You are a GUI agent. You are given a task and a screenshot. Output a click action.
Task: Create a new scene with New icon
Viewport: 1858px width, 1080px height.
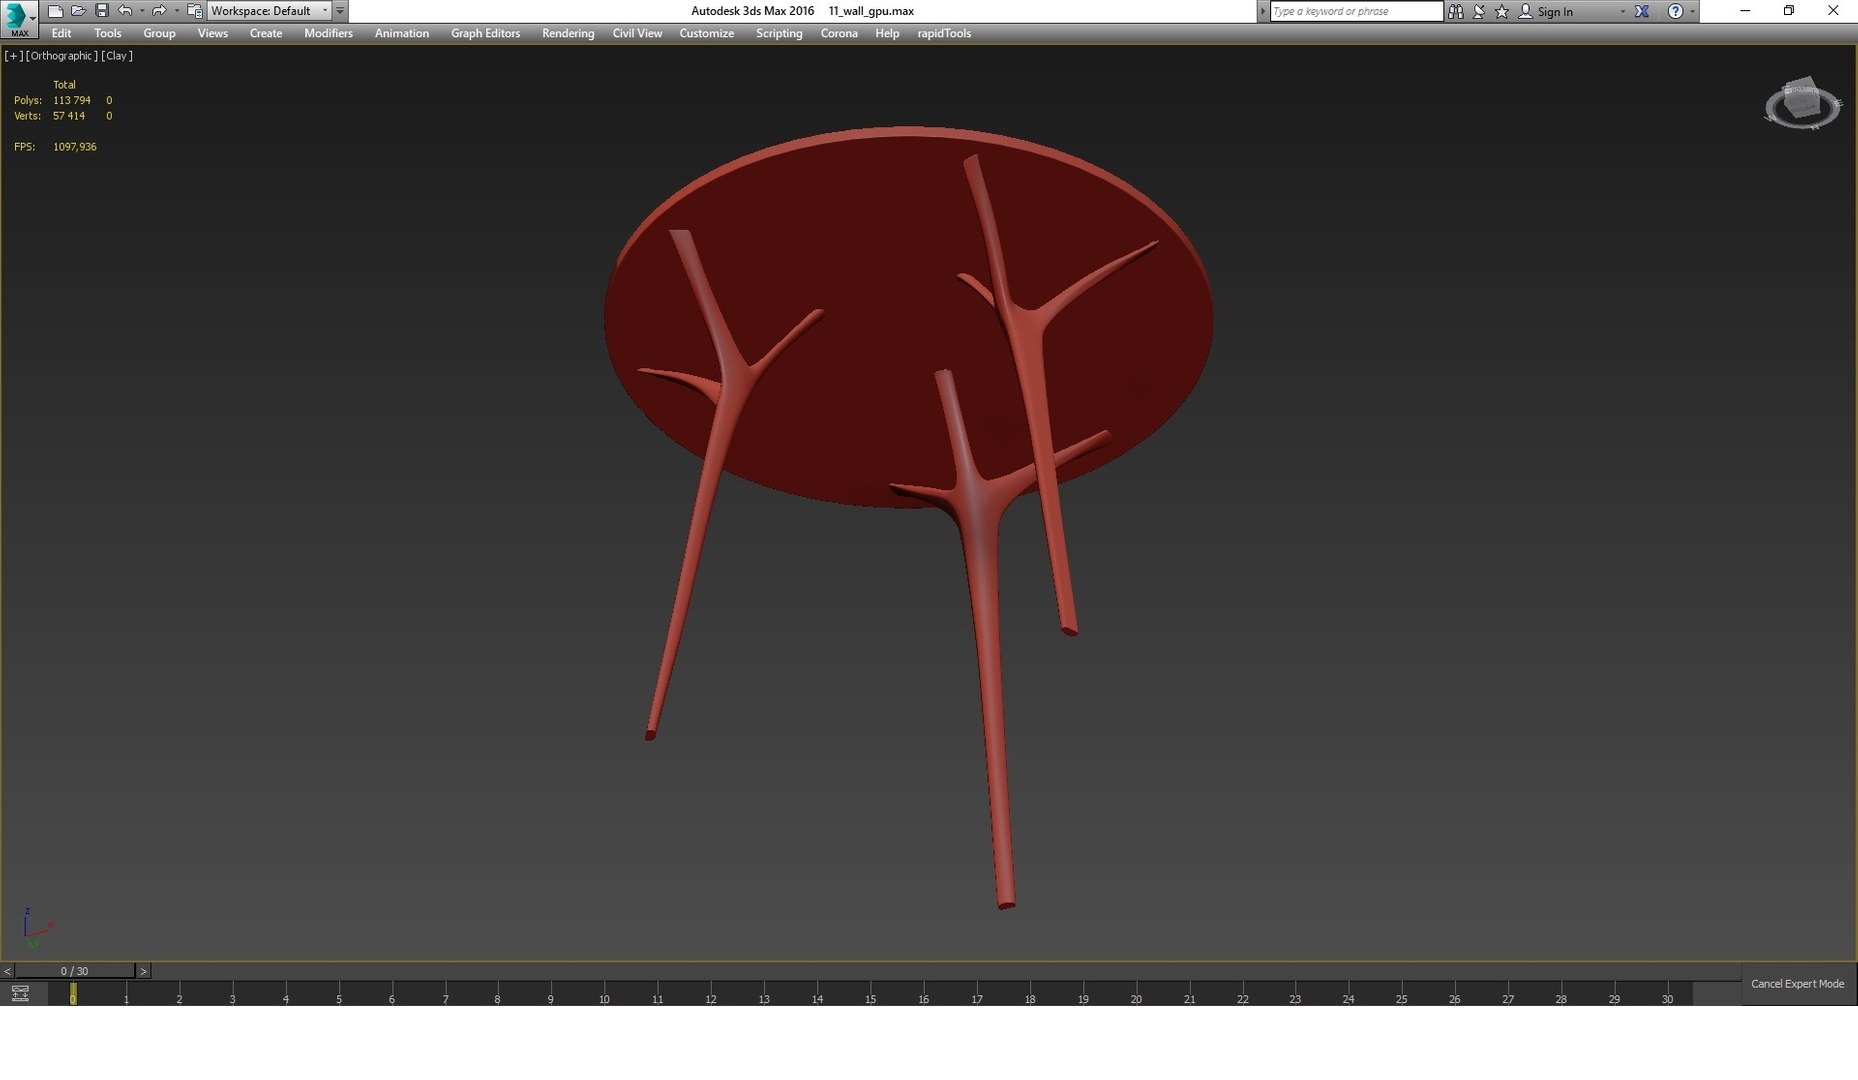click(56, 11)
